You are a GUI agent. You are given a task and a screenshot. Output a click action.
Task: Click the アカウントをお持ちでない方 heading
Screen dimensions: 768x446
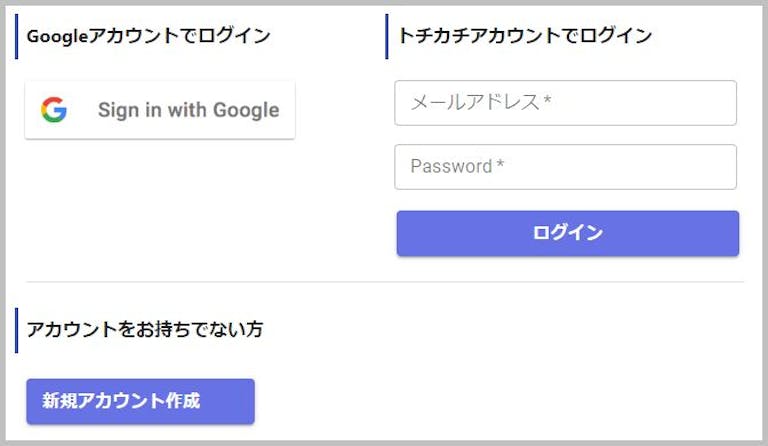pos(145,329)
